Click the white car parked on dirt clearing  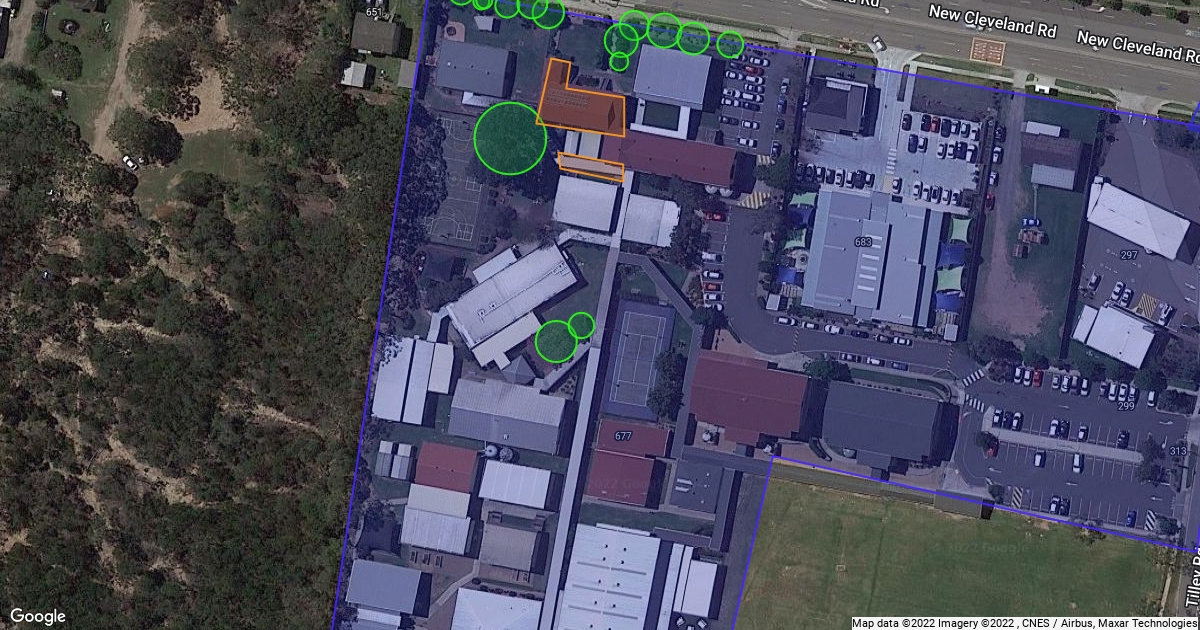130,162
